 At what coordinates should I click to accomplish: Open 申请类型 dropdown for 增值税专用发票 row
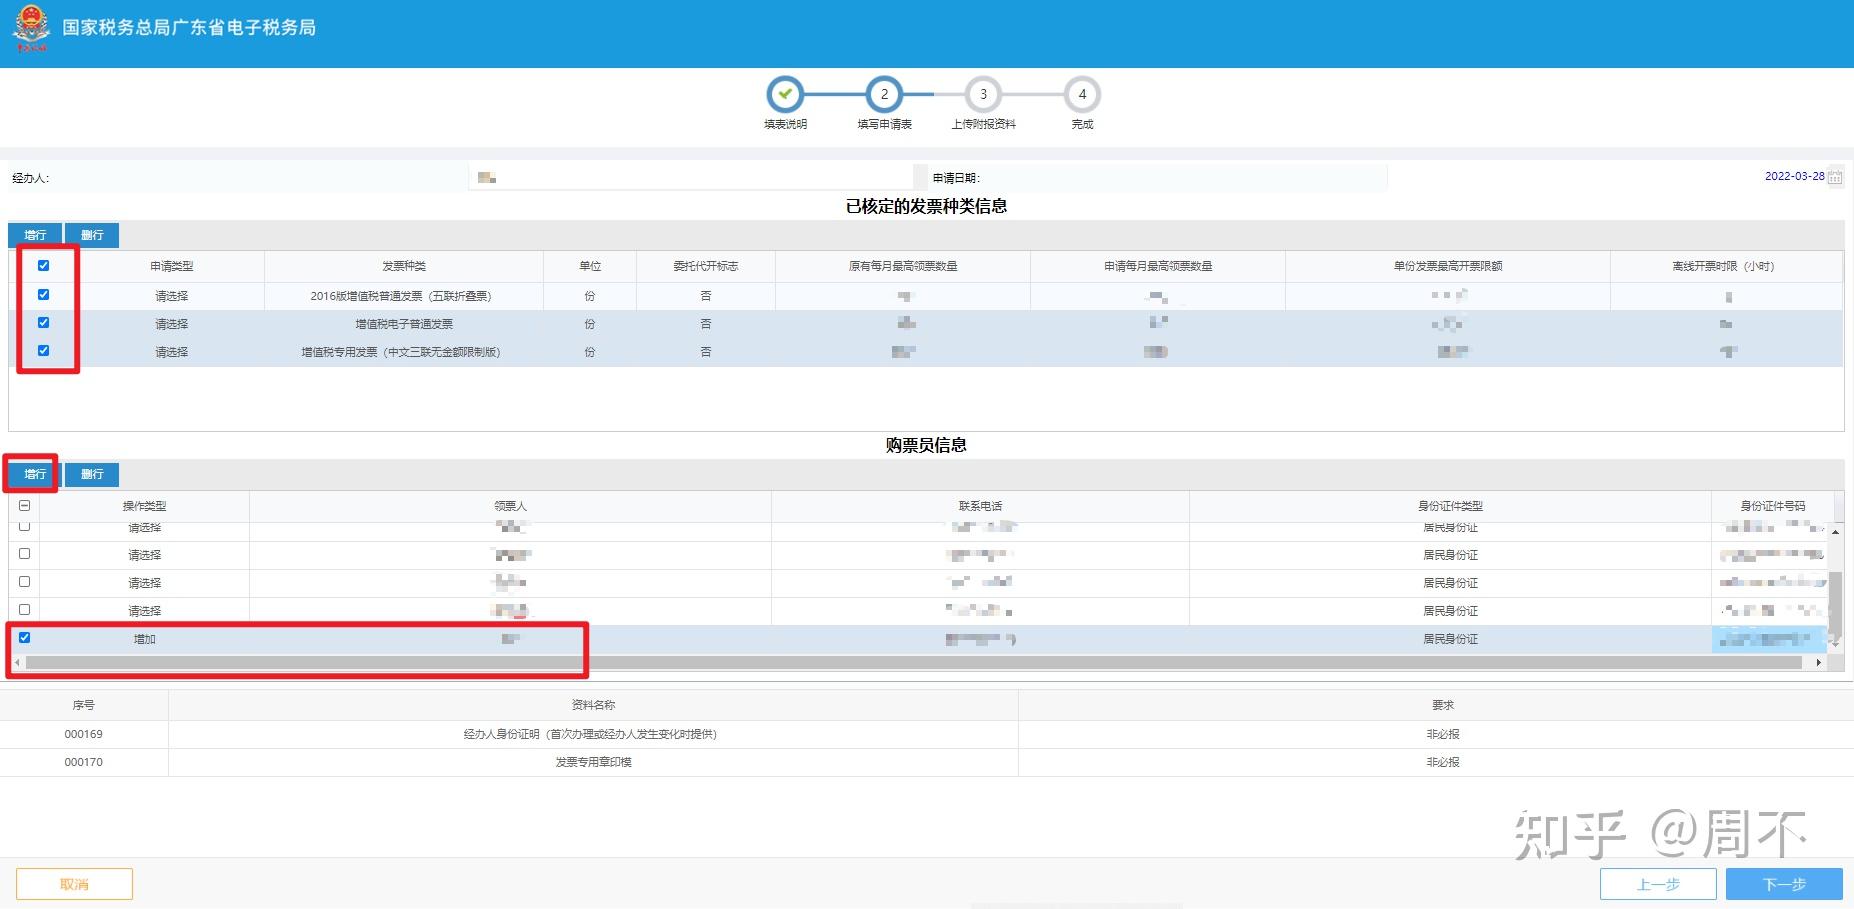click(171, 352)
